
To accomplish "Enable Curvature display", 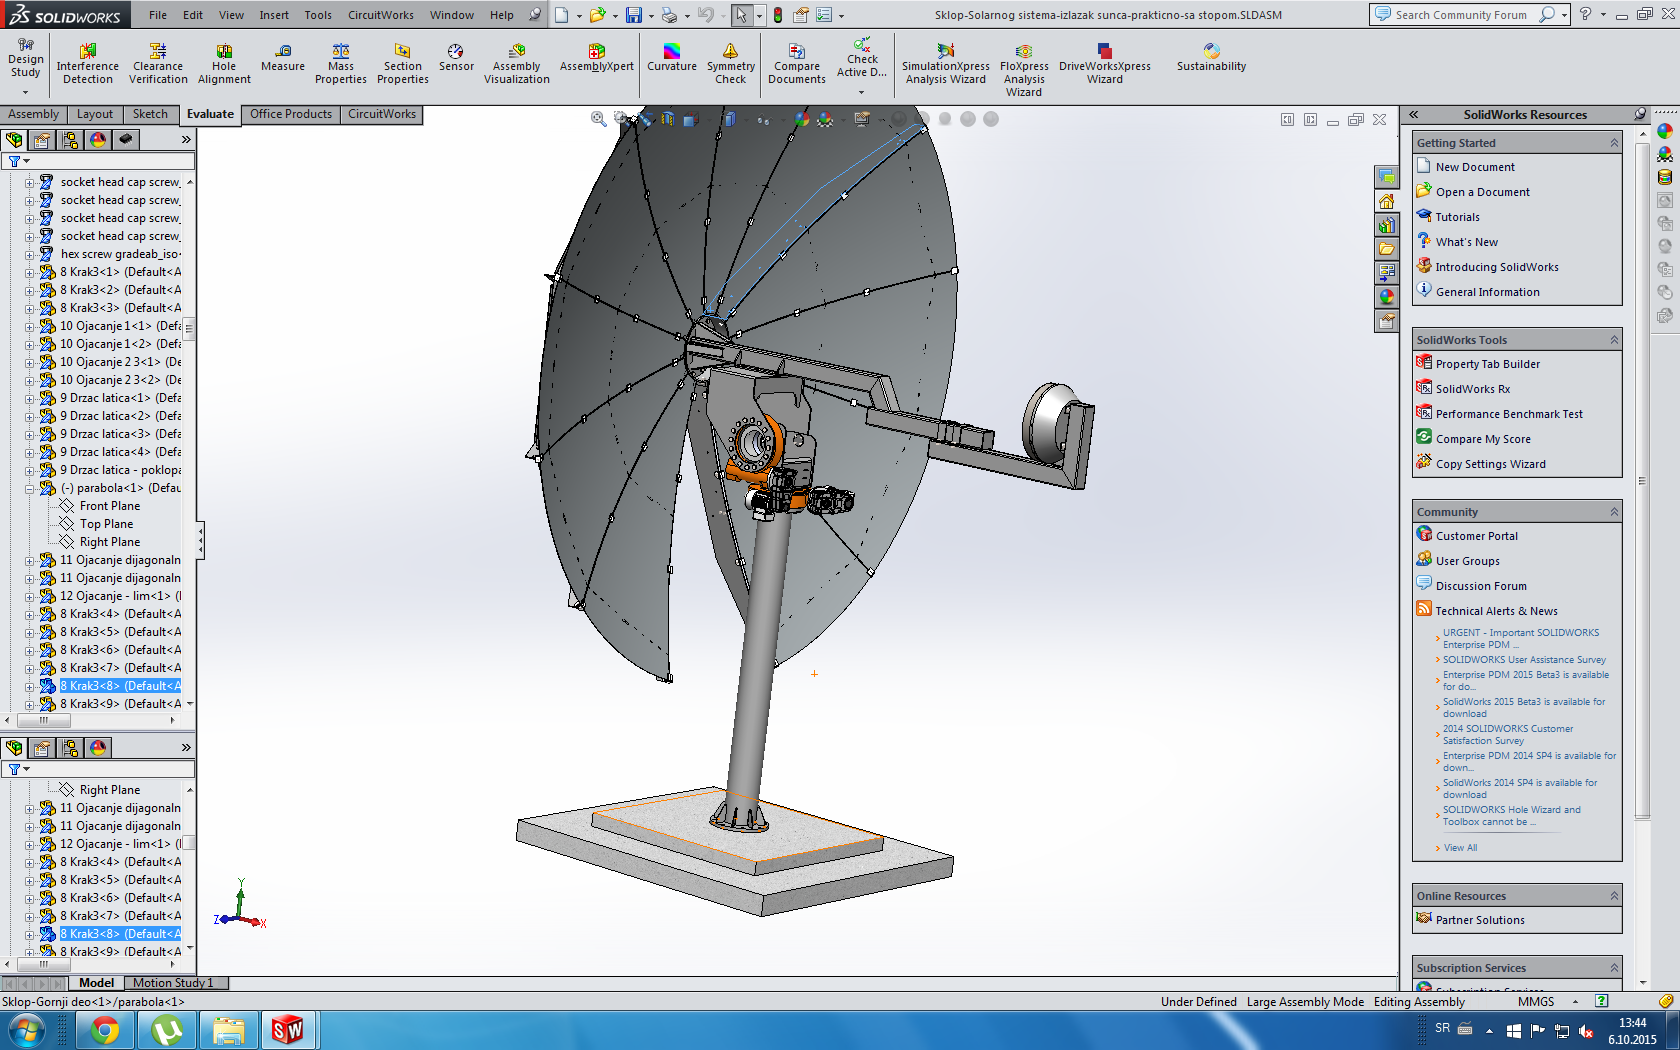I will (672, 58).
